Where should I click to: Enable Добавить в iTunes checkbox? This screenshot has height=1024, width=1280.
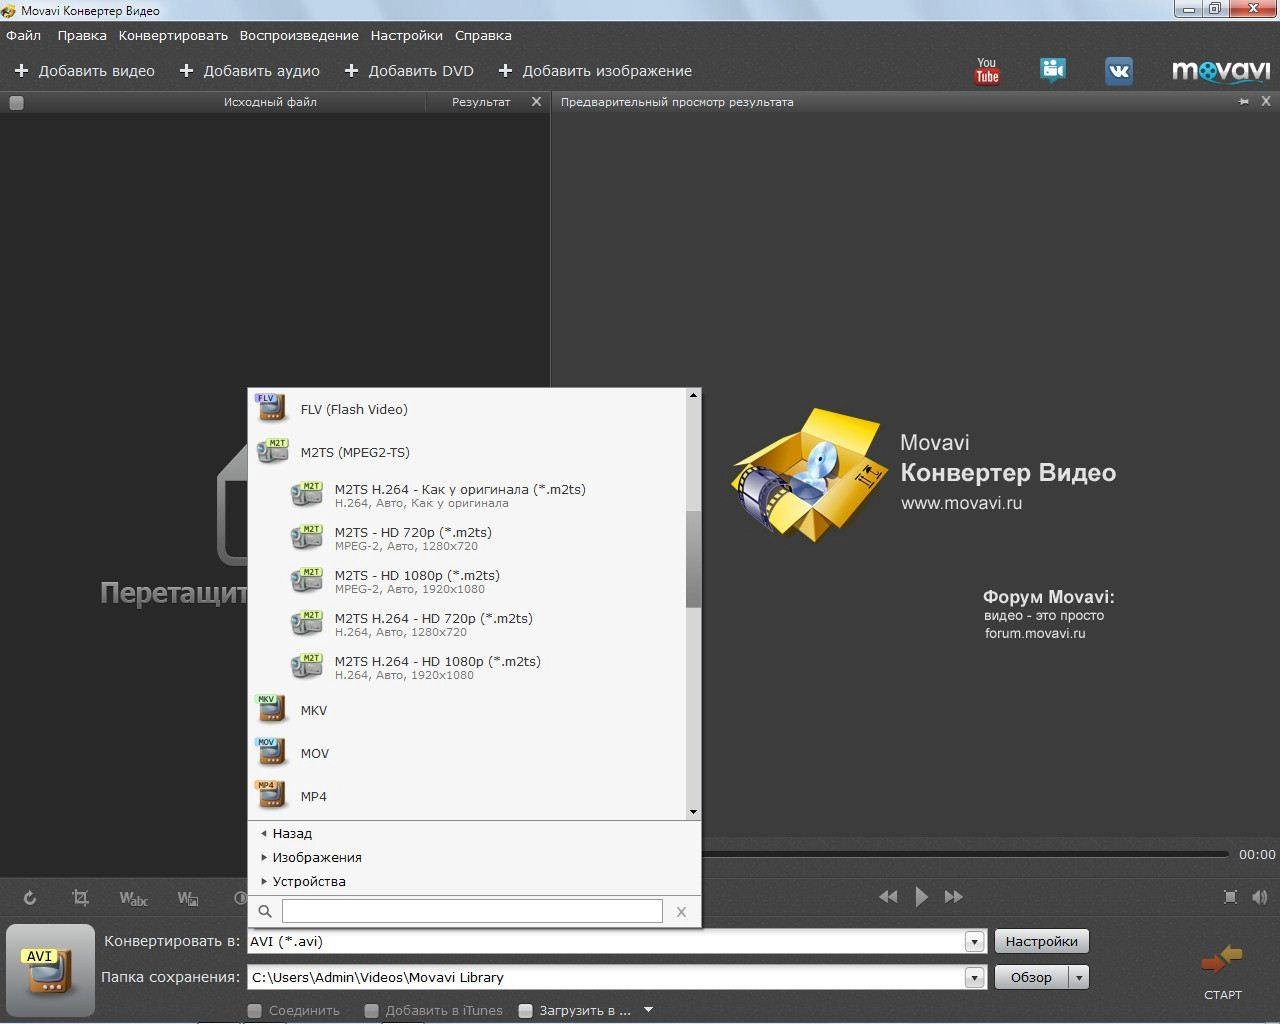371,1011
